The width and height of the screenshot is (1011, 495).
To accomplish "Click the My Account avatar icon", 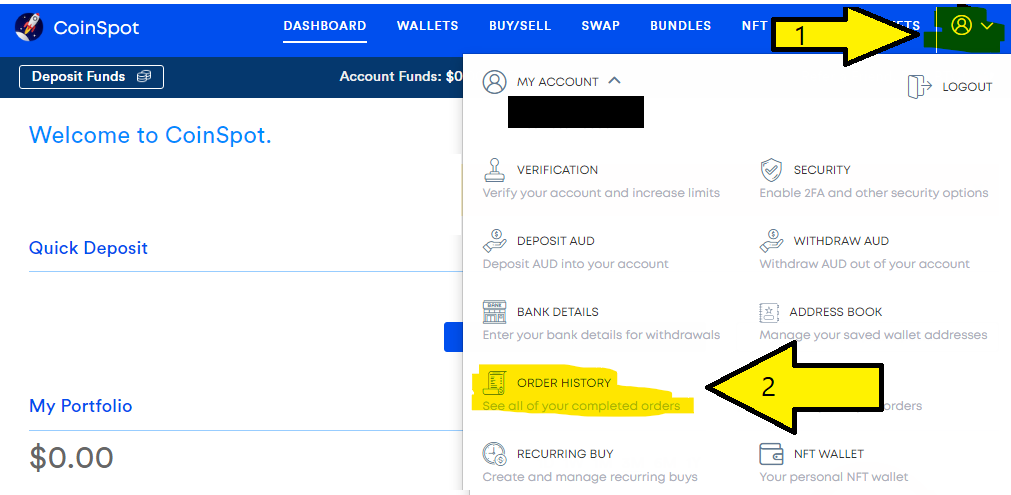I will pos(495,82).
